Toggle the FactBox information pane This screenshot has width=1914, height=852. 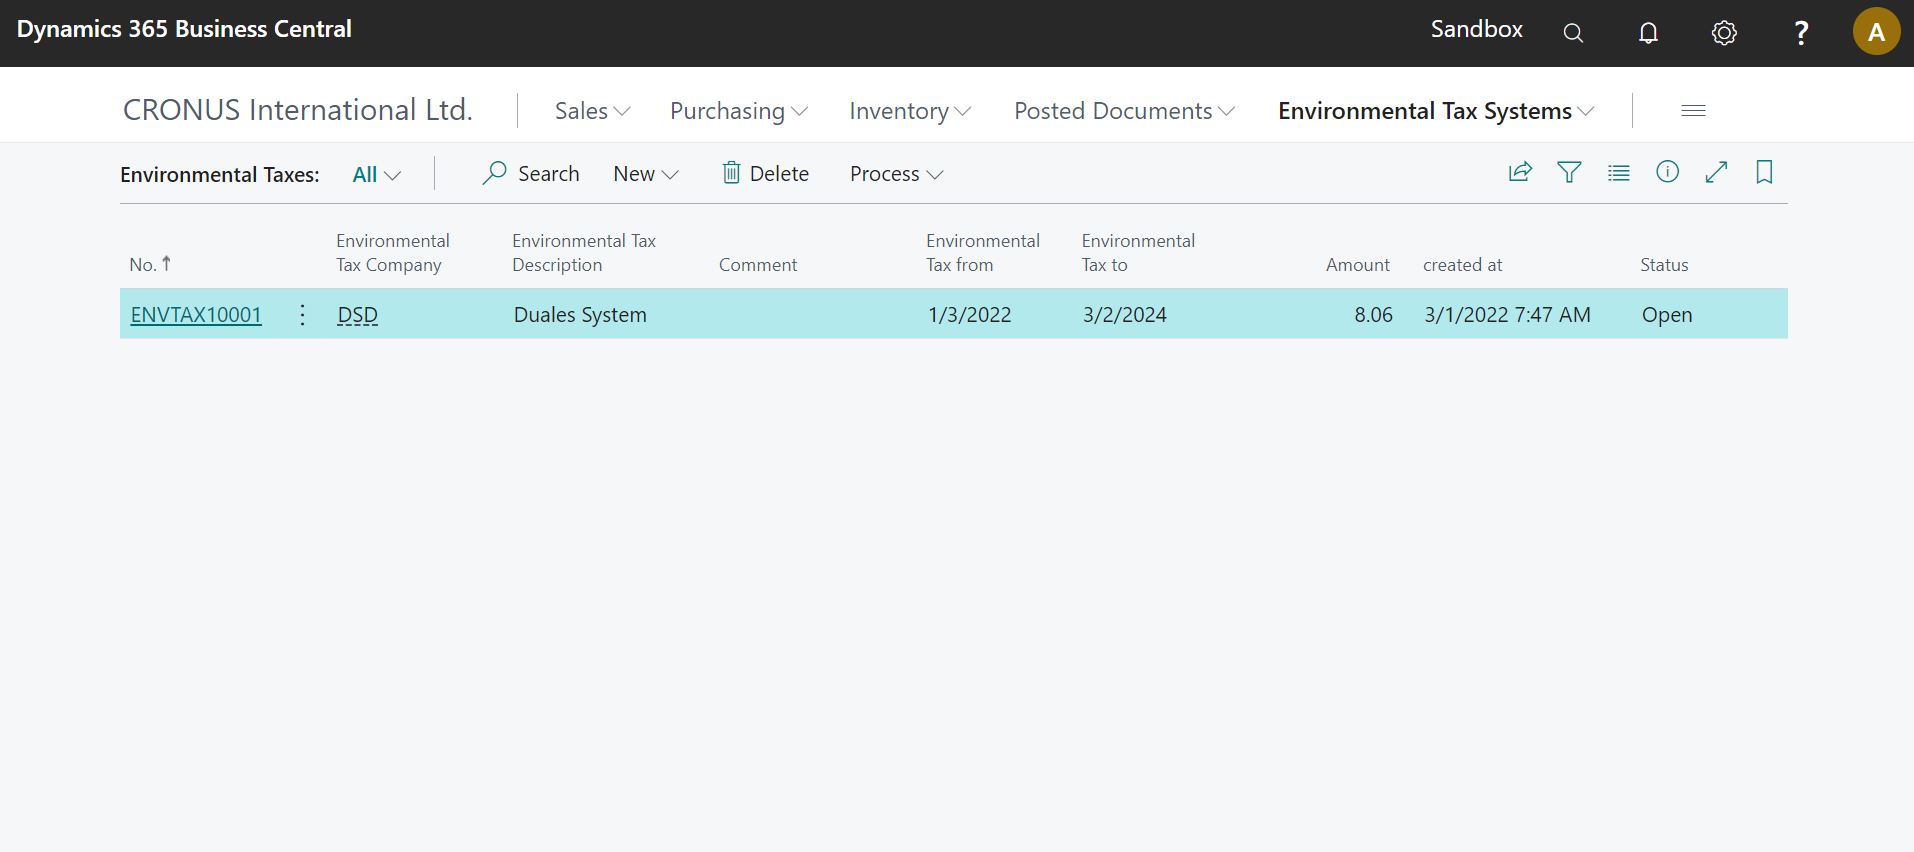coord(1667,172)
